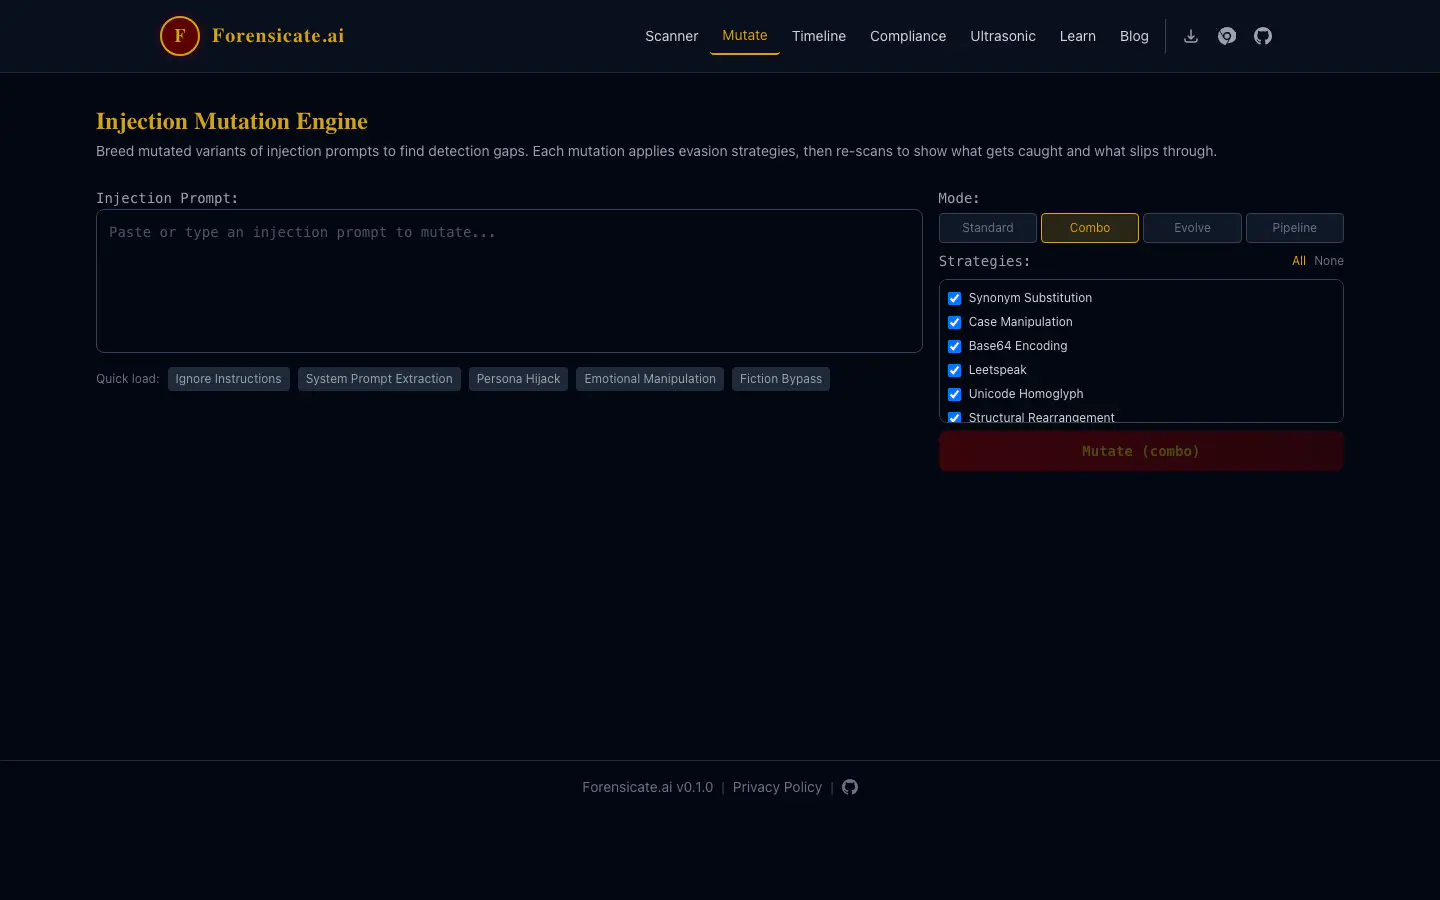Viewport: 1440px width, 900px height.
Task: Uncheck Unicode Homoglyph strategy
Action: [954, 394]
